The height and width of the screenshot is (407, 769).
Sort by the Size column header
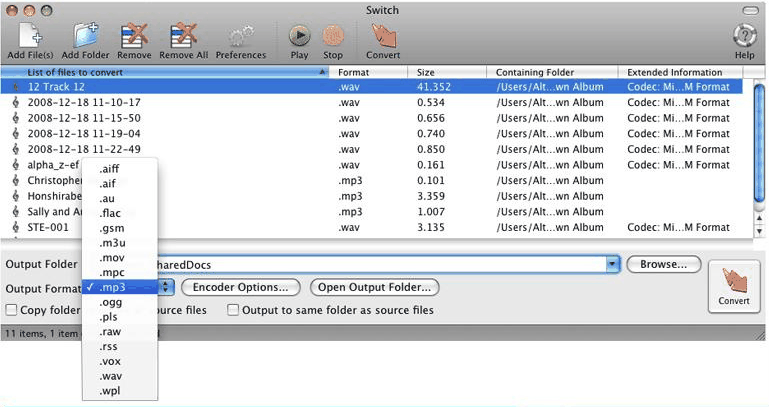coord(448,72)
